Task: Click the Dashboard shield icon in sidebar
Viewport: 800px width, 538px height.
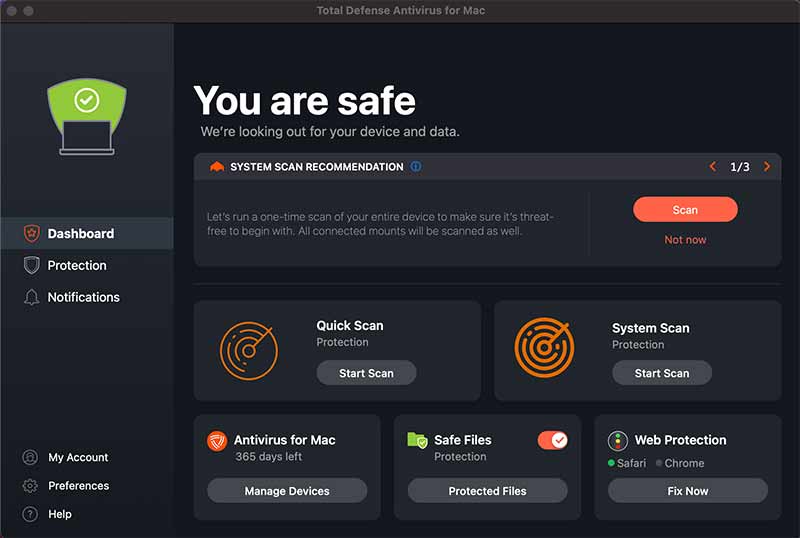Action: (32, 233)
